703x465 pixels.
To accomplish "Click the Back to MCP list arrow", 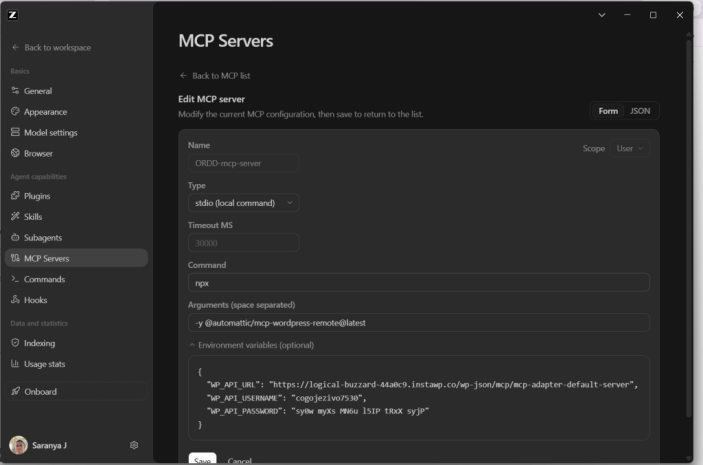I will [183, 75].
